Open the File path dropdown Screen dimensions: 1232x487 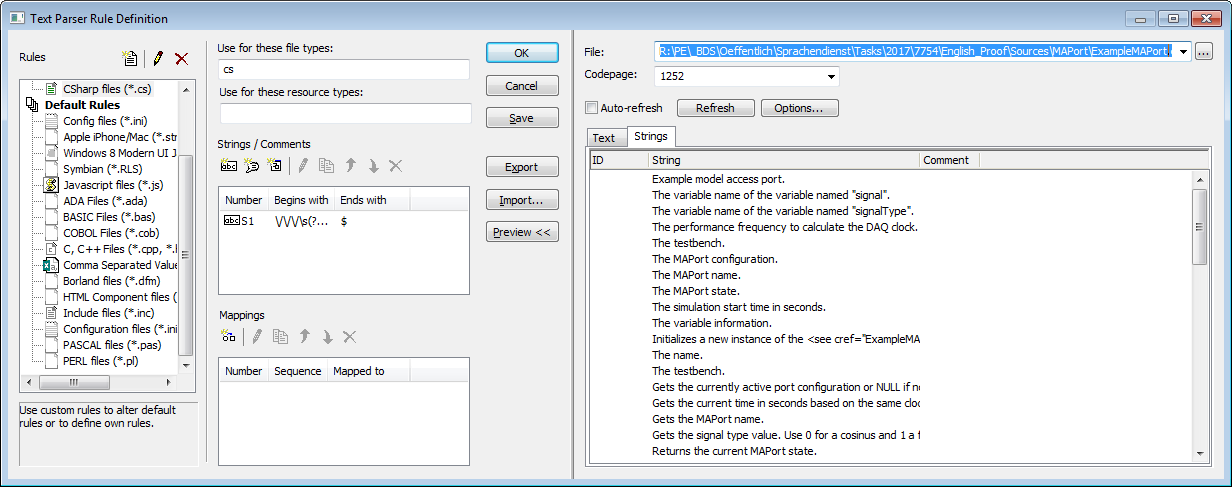pyautogui.click(x=1183, y=52)
